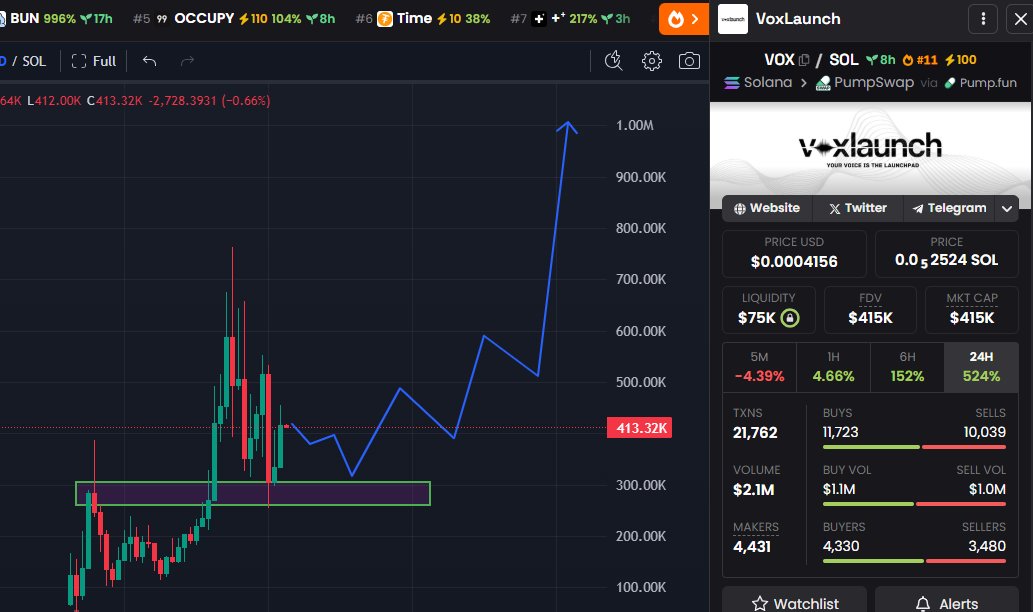Open the project Telegram link
Screen dimensions: 1033x612
pos(949,208)
